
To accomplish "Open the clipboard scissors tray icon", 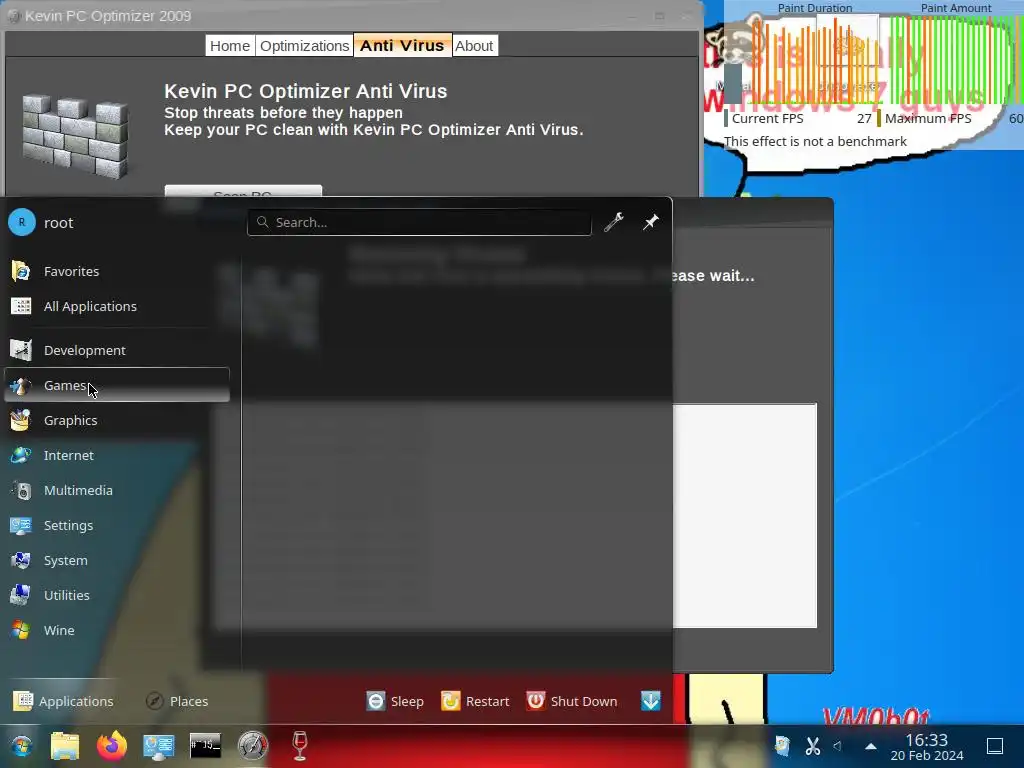I will coord(812,746).
